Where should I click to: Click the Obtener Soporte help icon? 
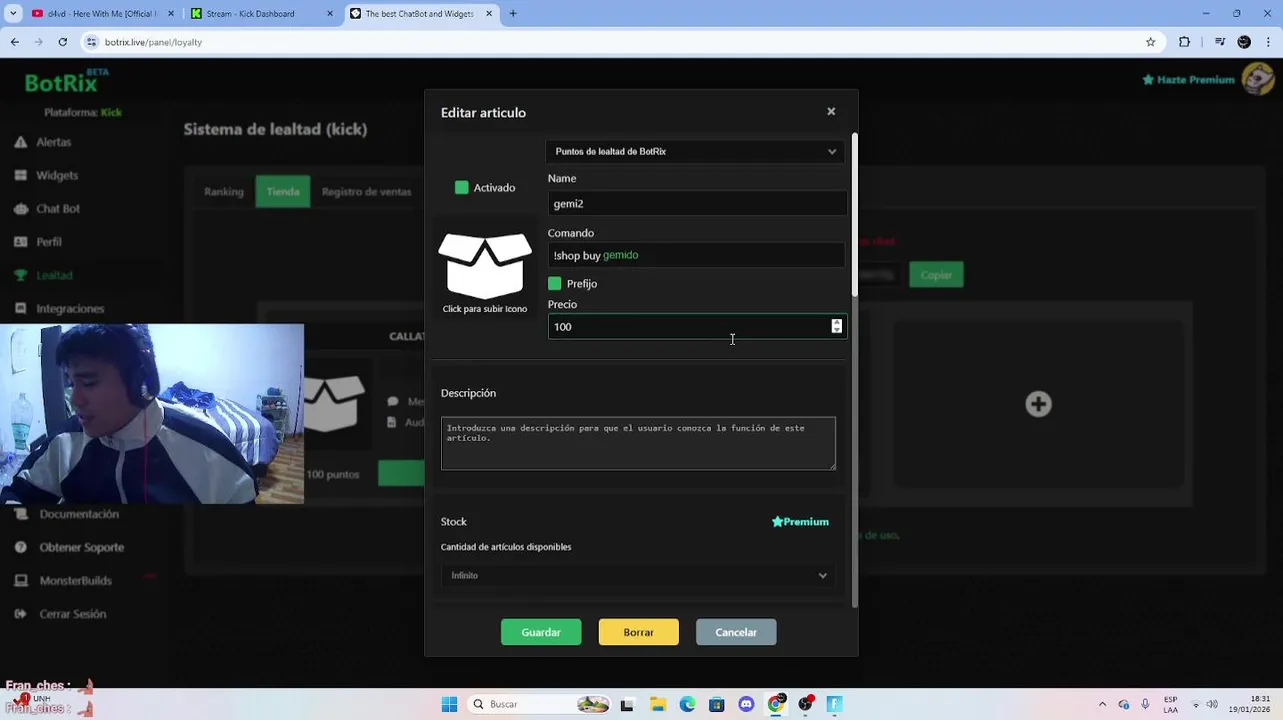[20, 547]
